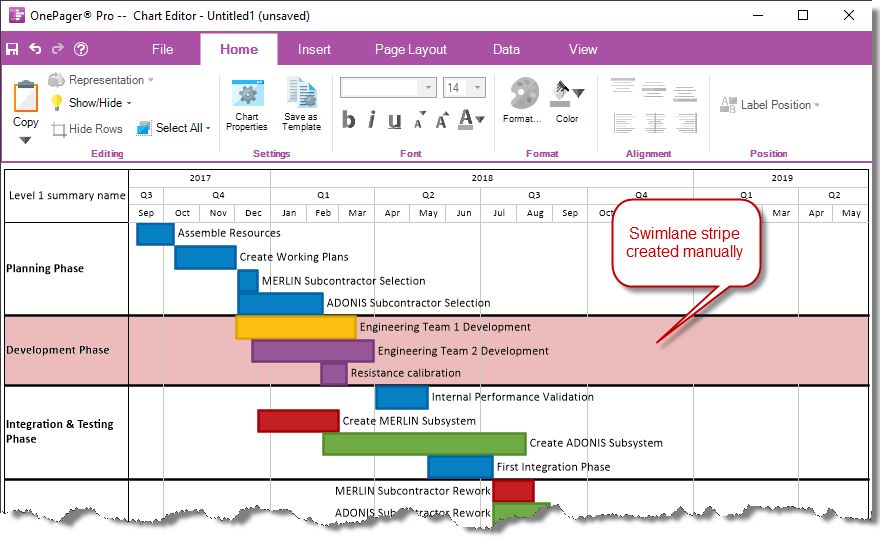Click the MERLIN Subcontractor Rework label
880x538 pixels.
tap(412, 491)
